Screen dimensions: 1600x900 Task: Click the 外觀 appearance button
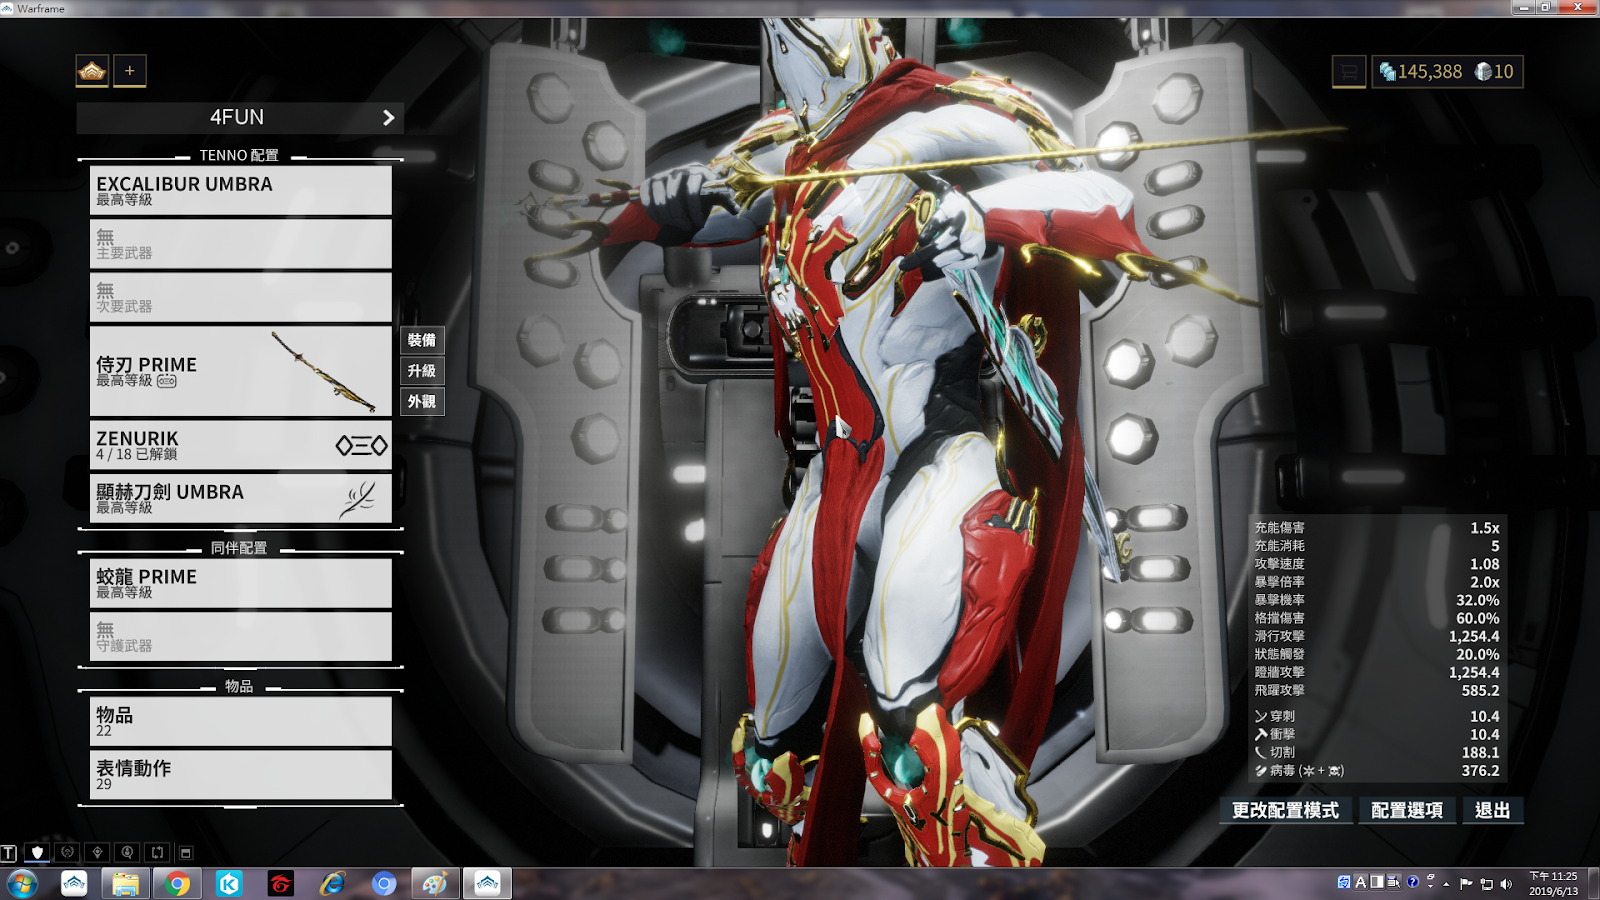[422, 402]
